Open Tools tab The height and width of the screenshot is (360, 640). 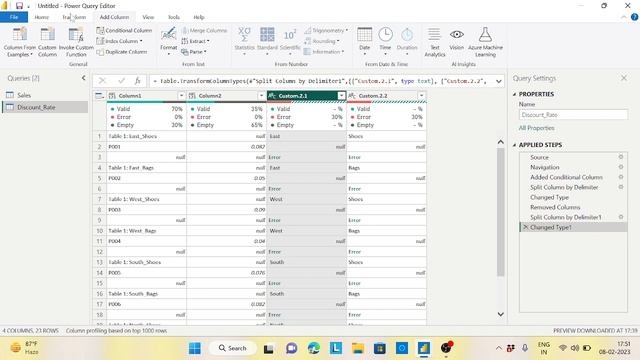click(174, 17)
